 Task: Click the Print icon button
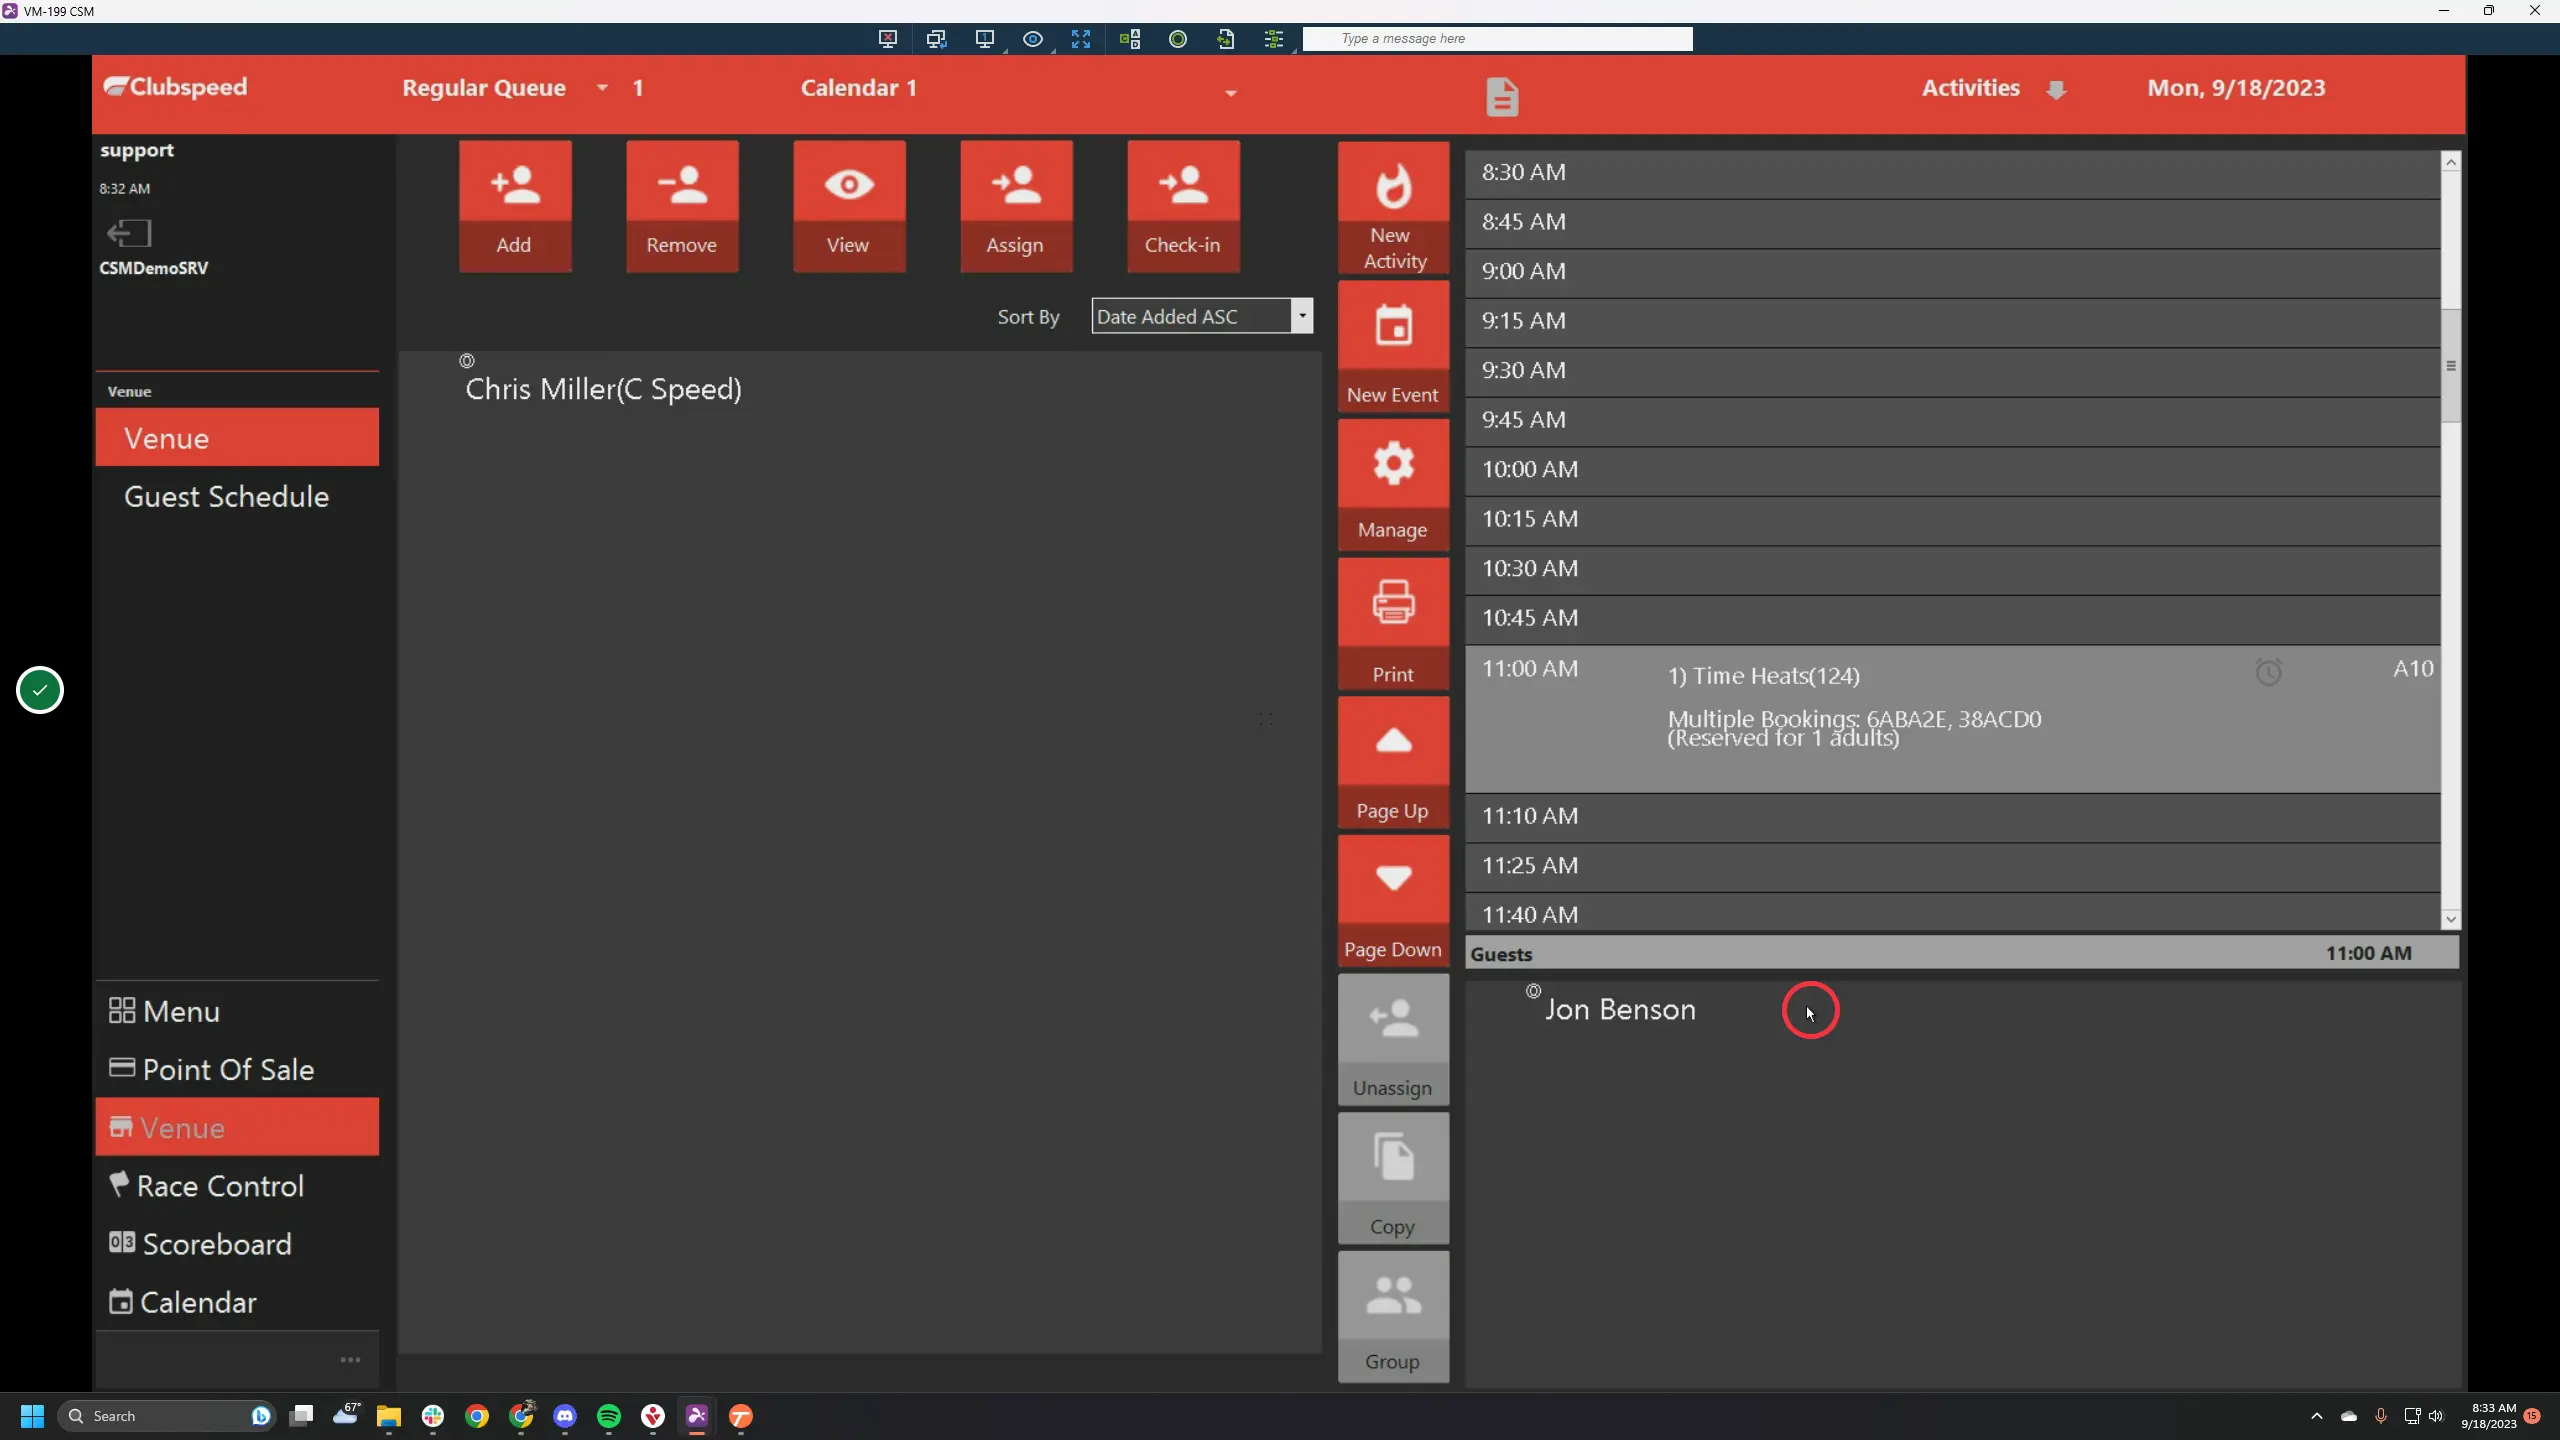click(x=1393, y=624)
